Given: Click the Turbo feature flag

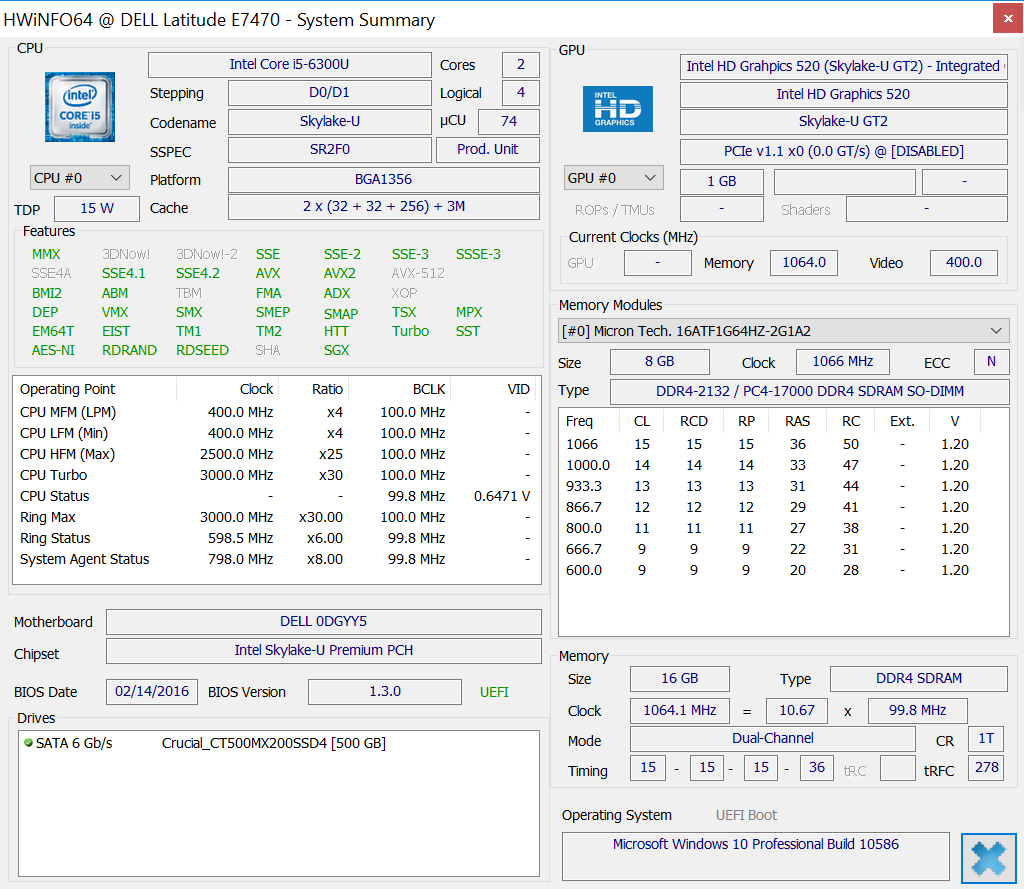Looking at the screenshot, I should coord(410,331).
